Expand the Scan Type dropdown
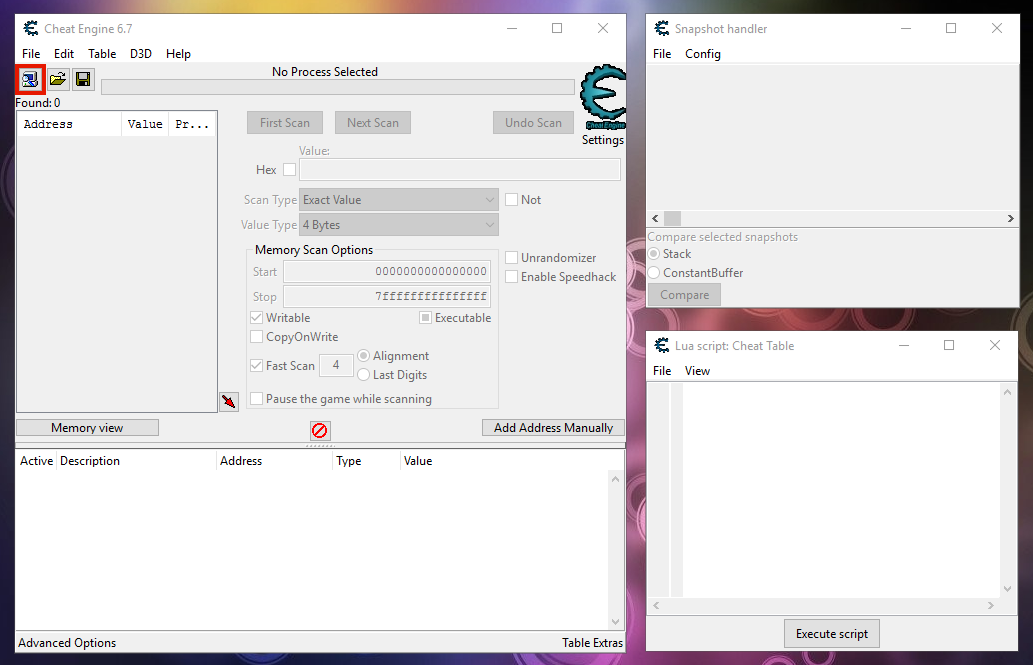This screenshot has height=665, width=1033. click(x=400, y=200)
